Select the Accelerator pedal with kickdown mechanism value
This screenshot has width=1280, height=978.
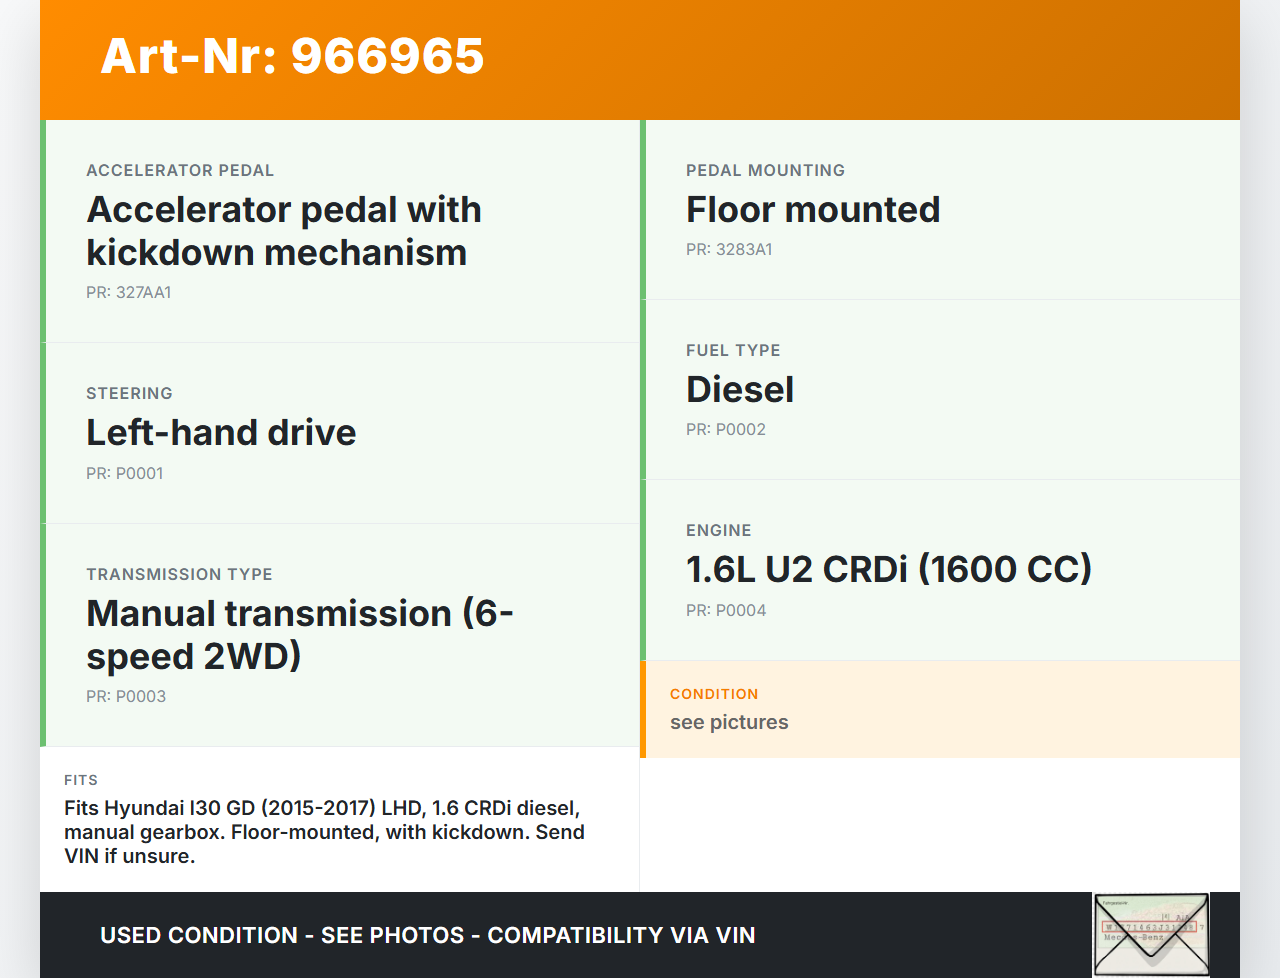[x=284, y=231]
